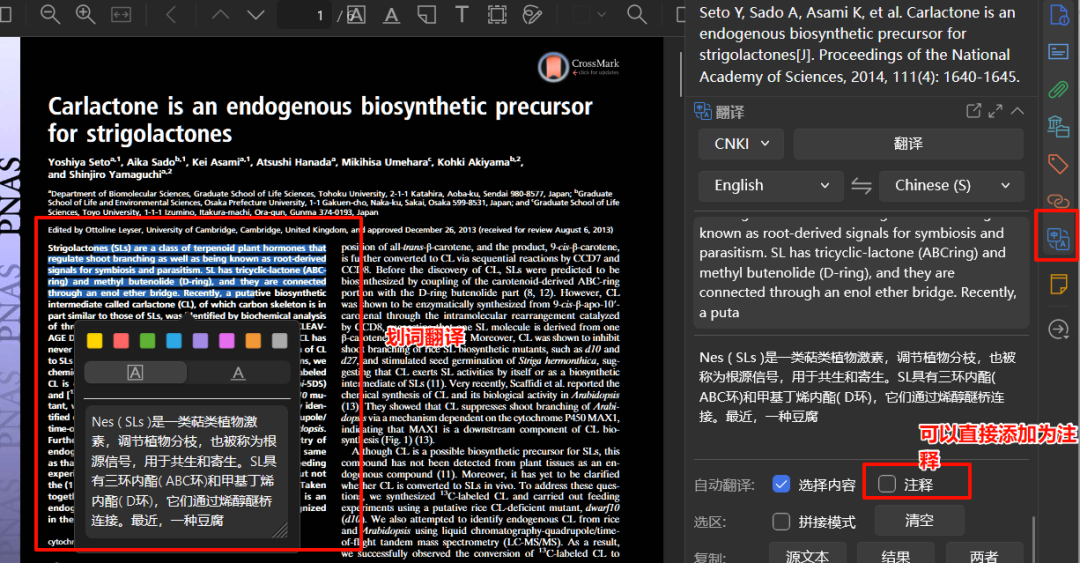This screenshot has height=563, width=1080.
Task: Select the underline text tool in top toolbar
Action: [x=391, y=14]
